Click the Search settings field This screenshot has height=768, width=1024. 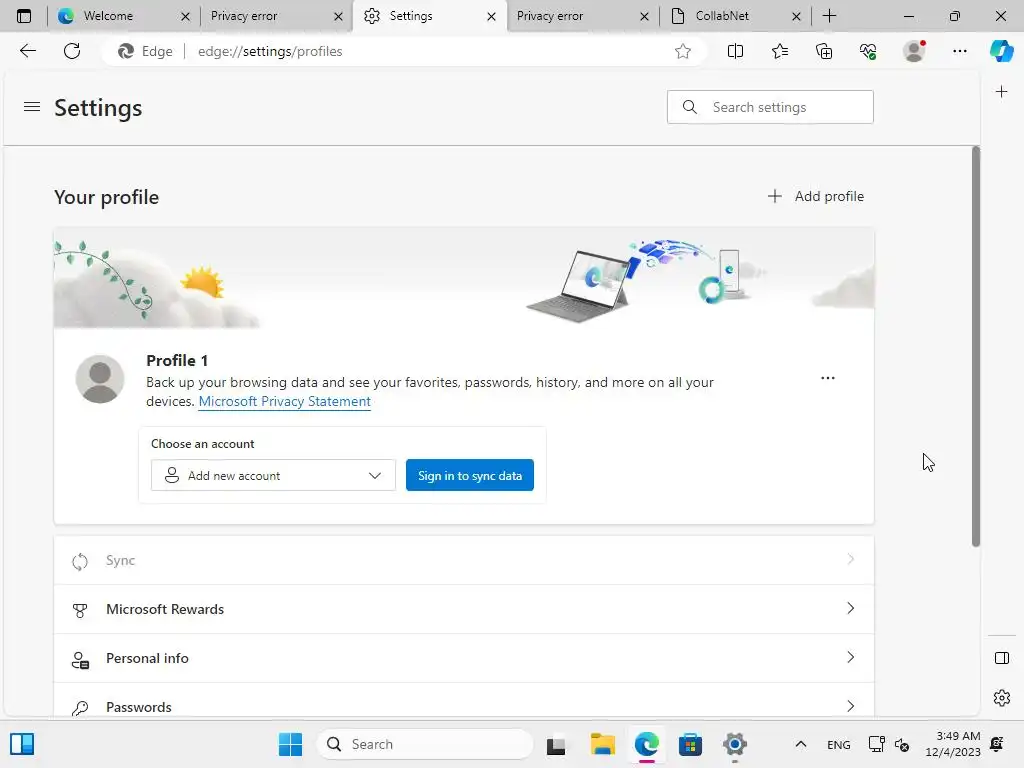coord(770,107)
